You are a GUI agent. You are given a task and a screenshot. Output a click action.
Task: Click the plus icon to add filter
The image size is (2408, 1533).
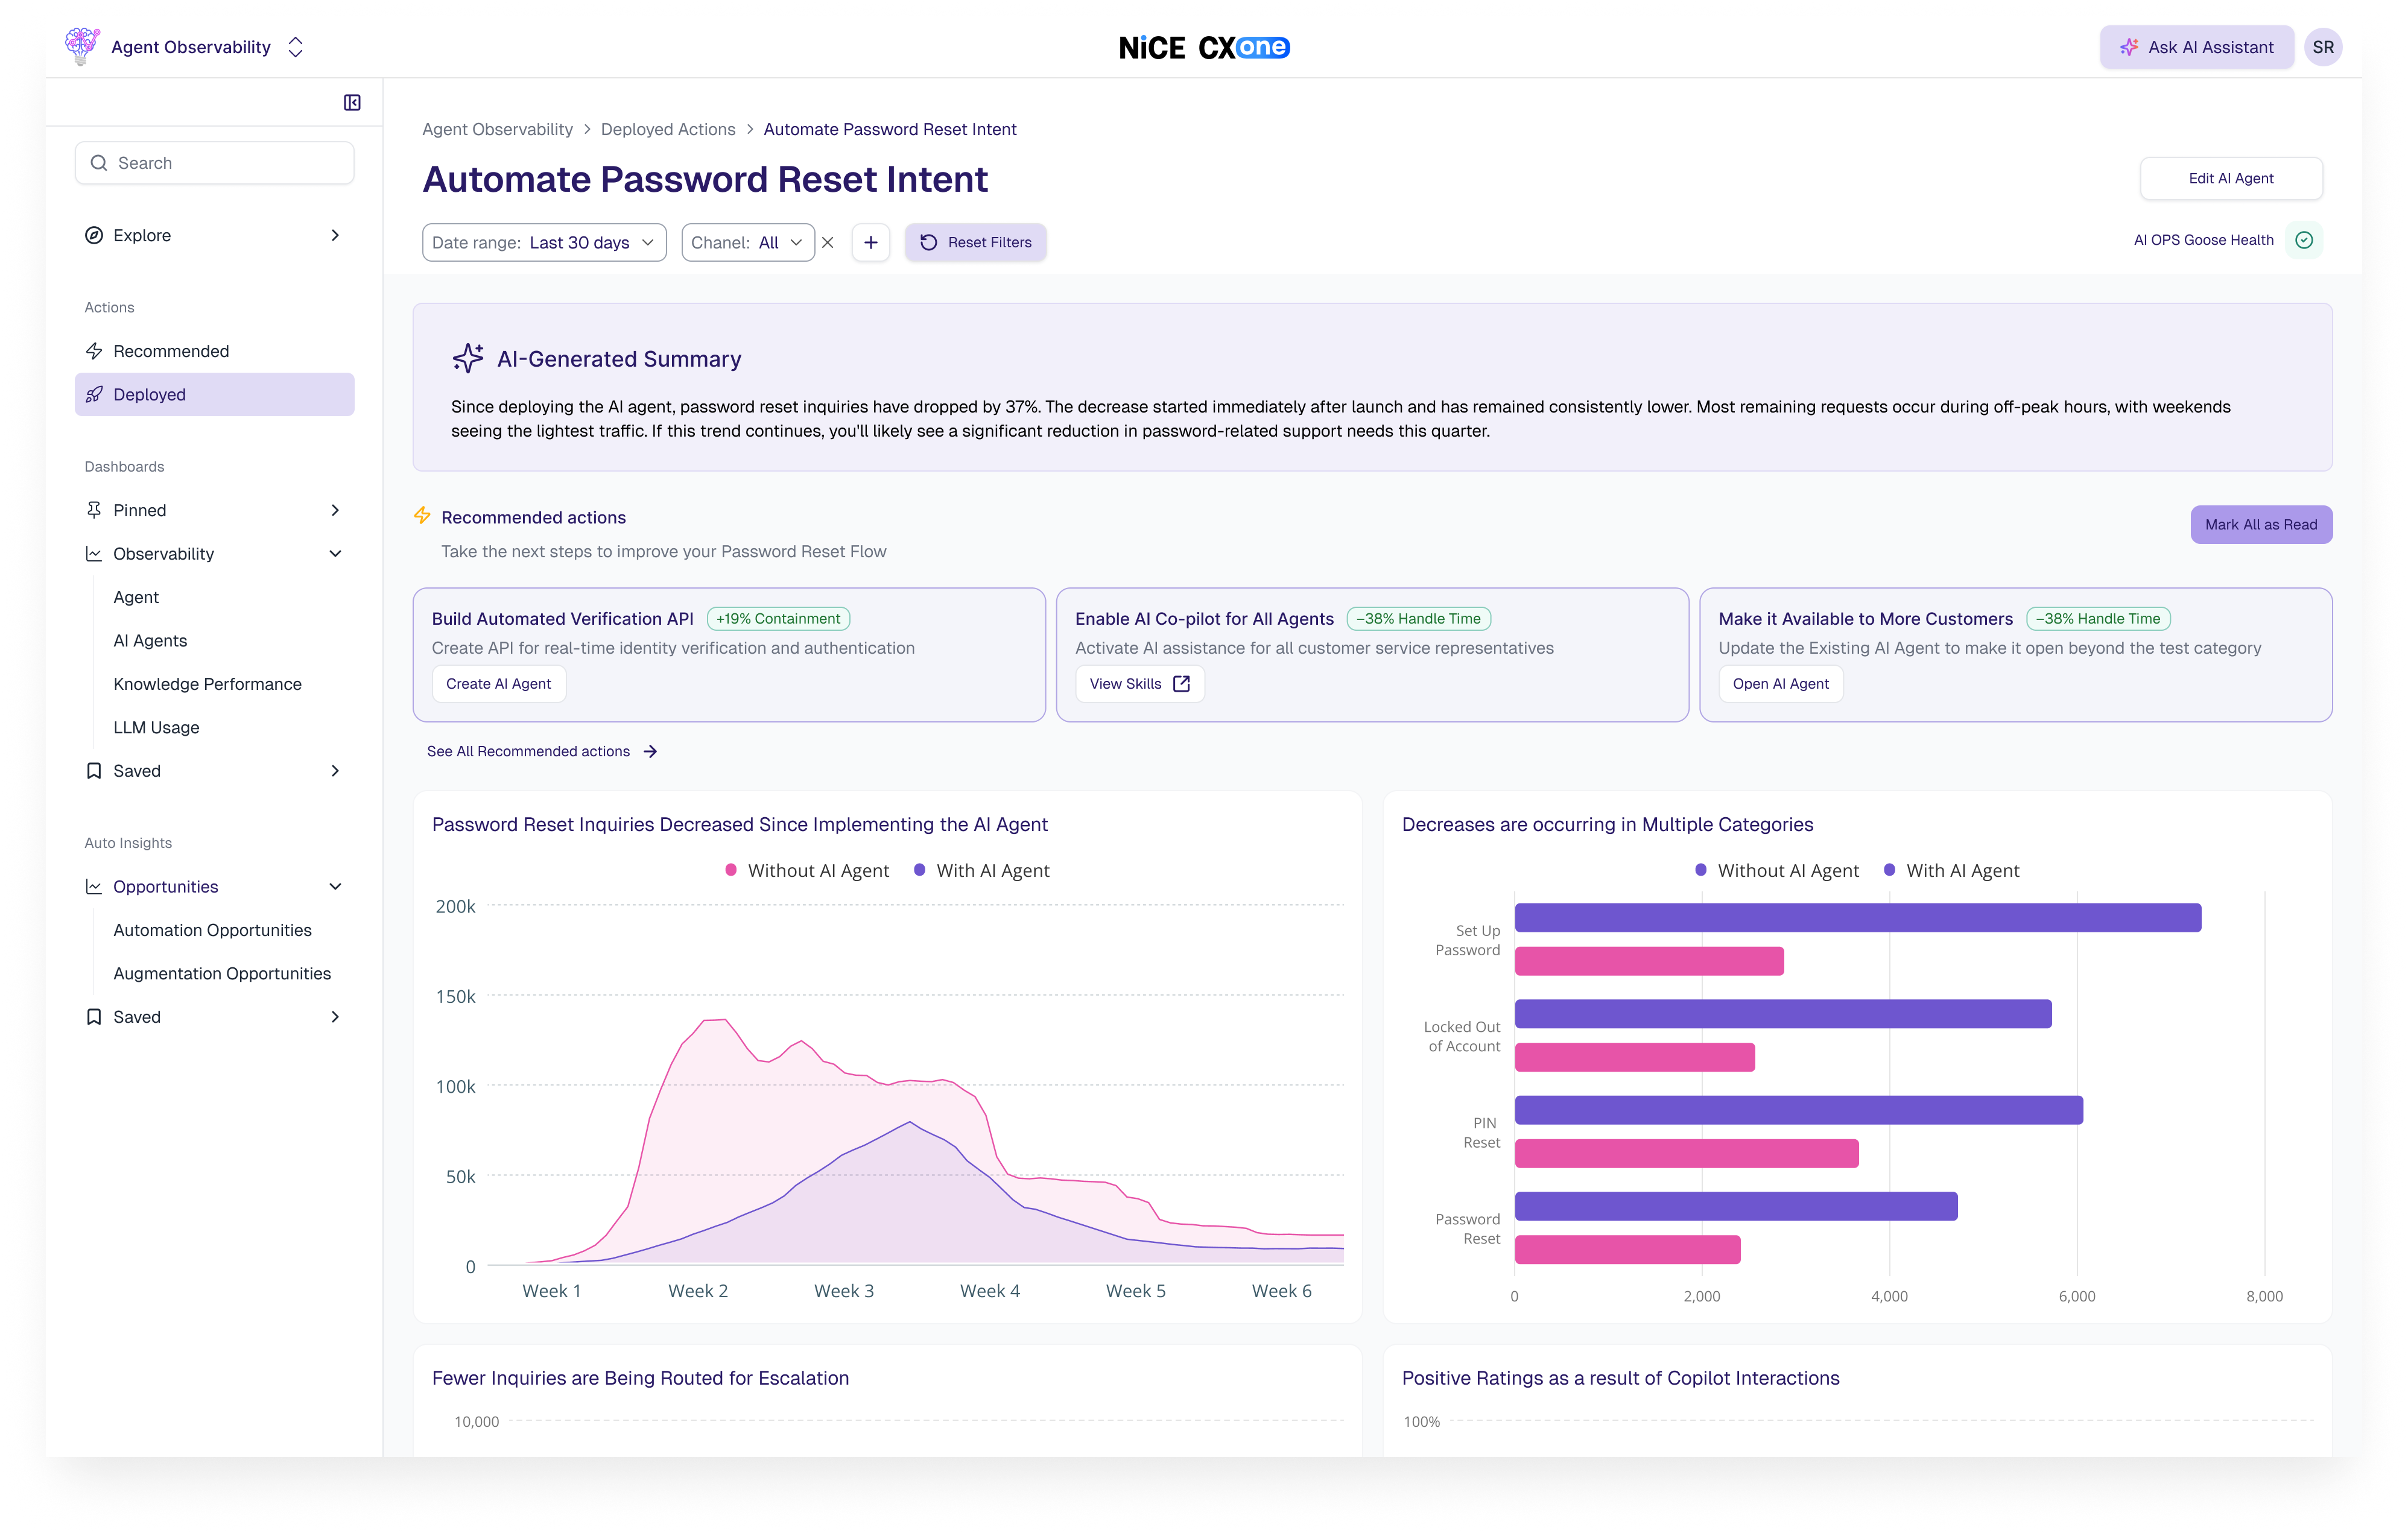point(871,242)
